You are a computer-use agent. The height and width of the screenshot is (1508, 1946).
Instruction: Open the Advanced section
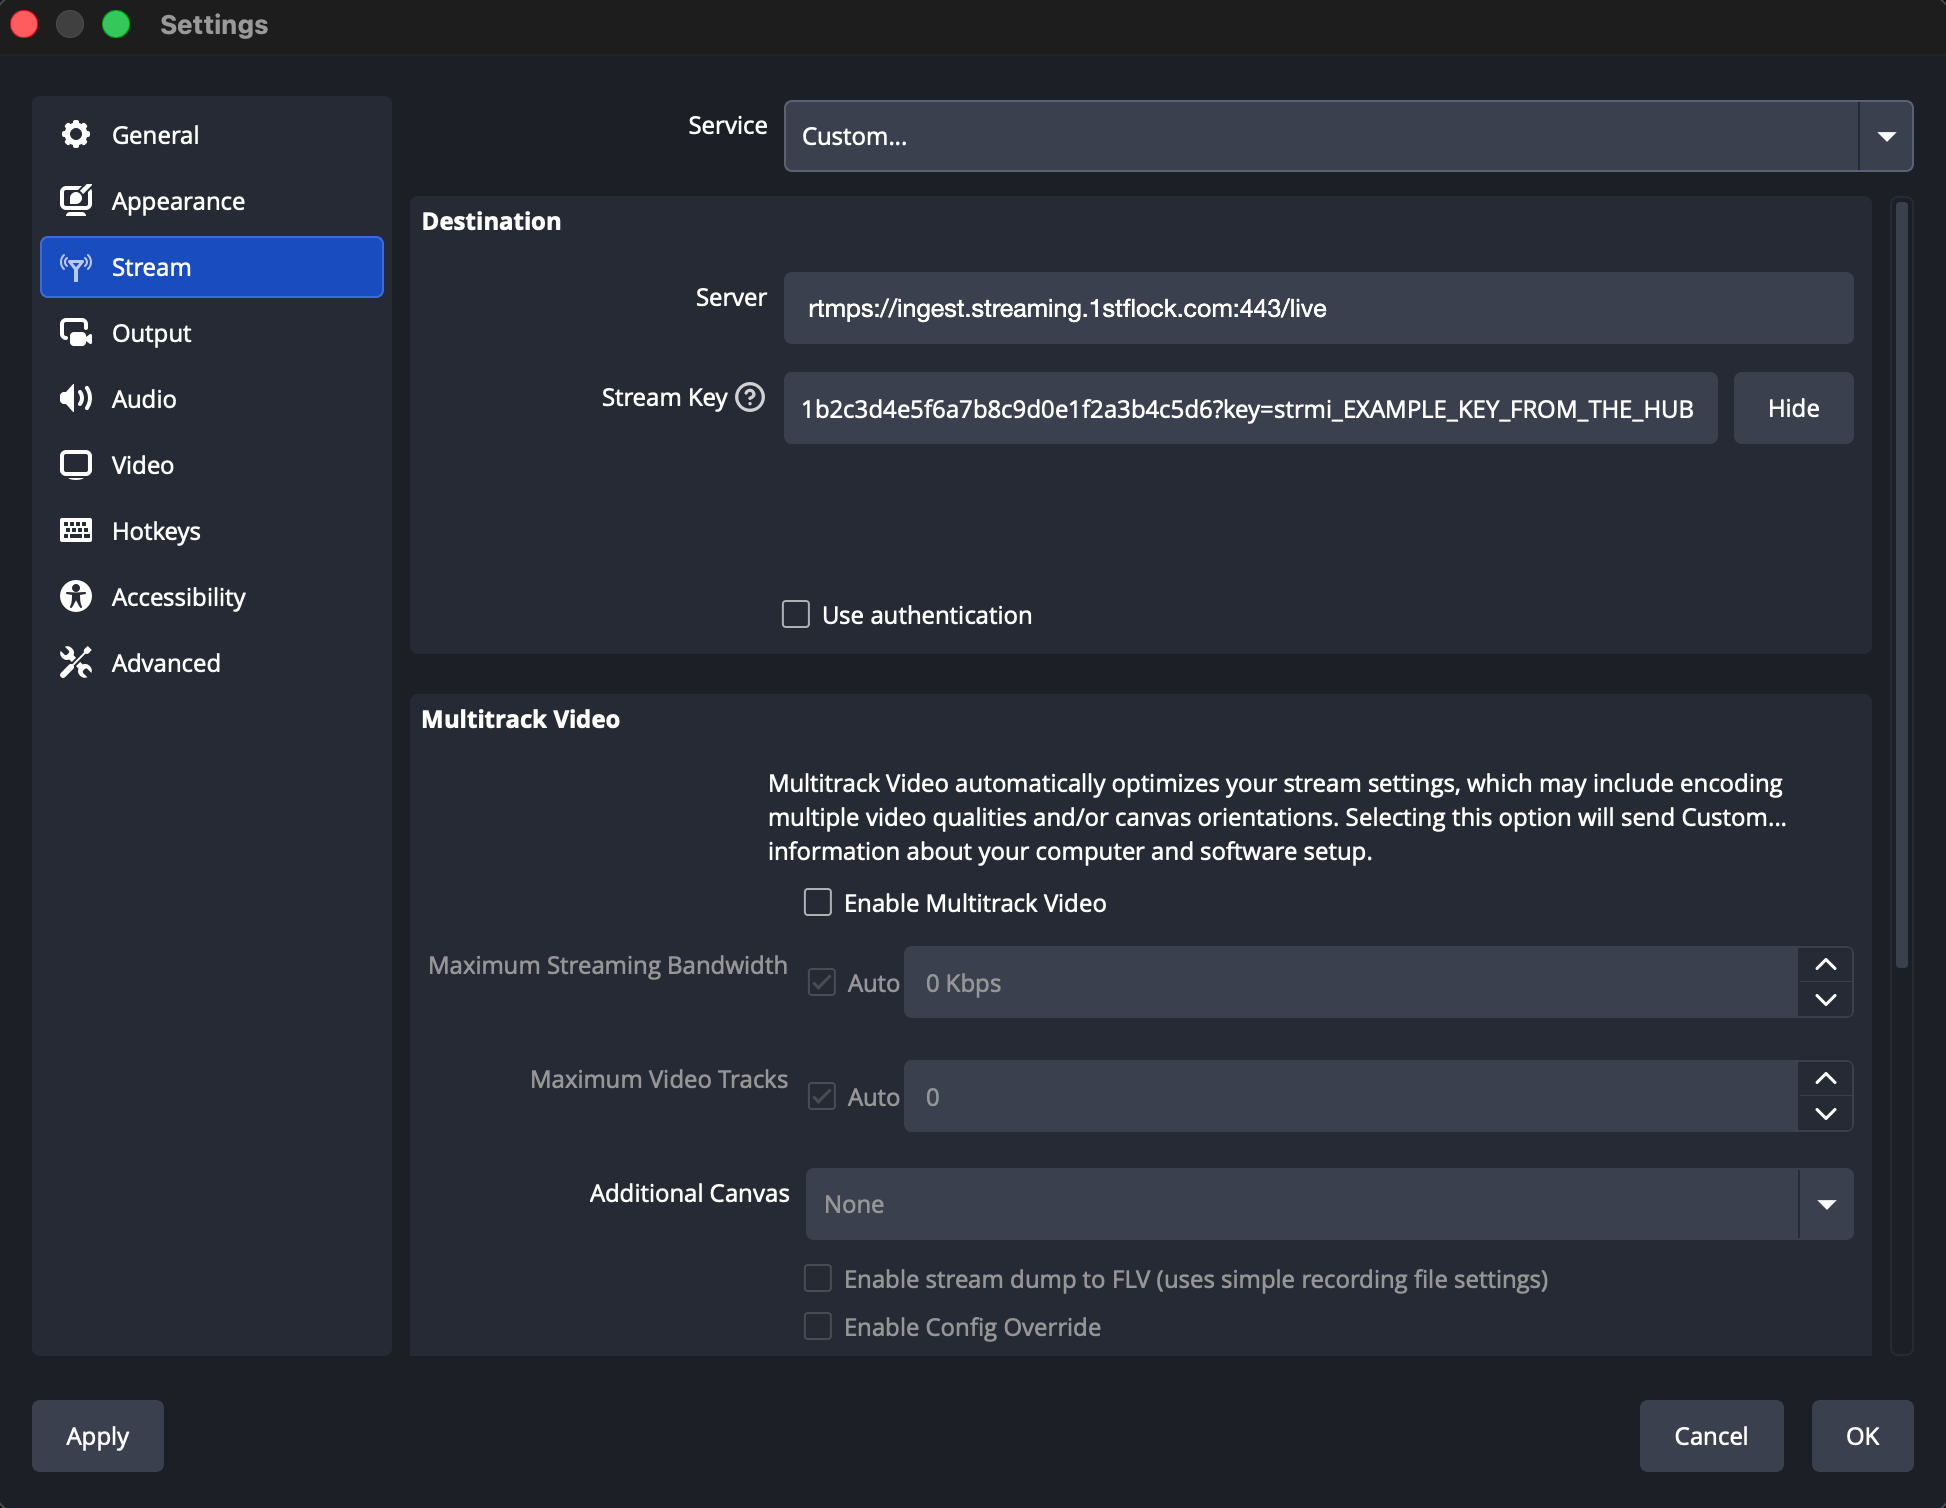tap(212, 663)
